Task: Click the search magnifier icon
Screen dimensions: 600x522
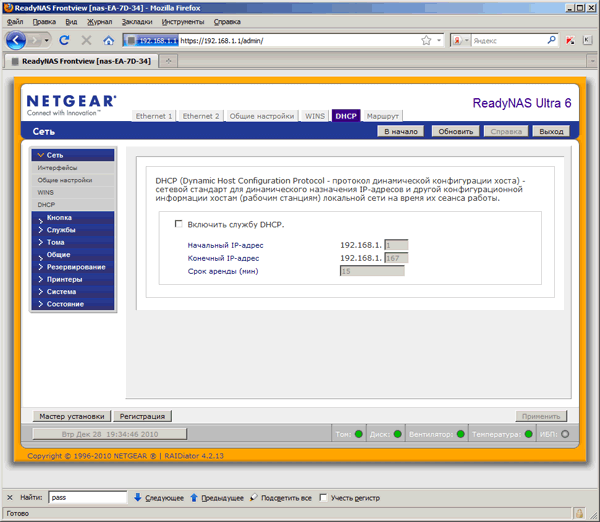Action: [x=551, y=40]
